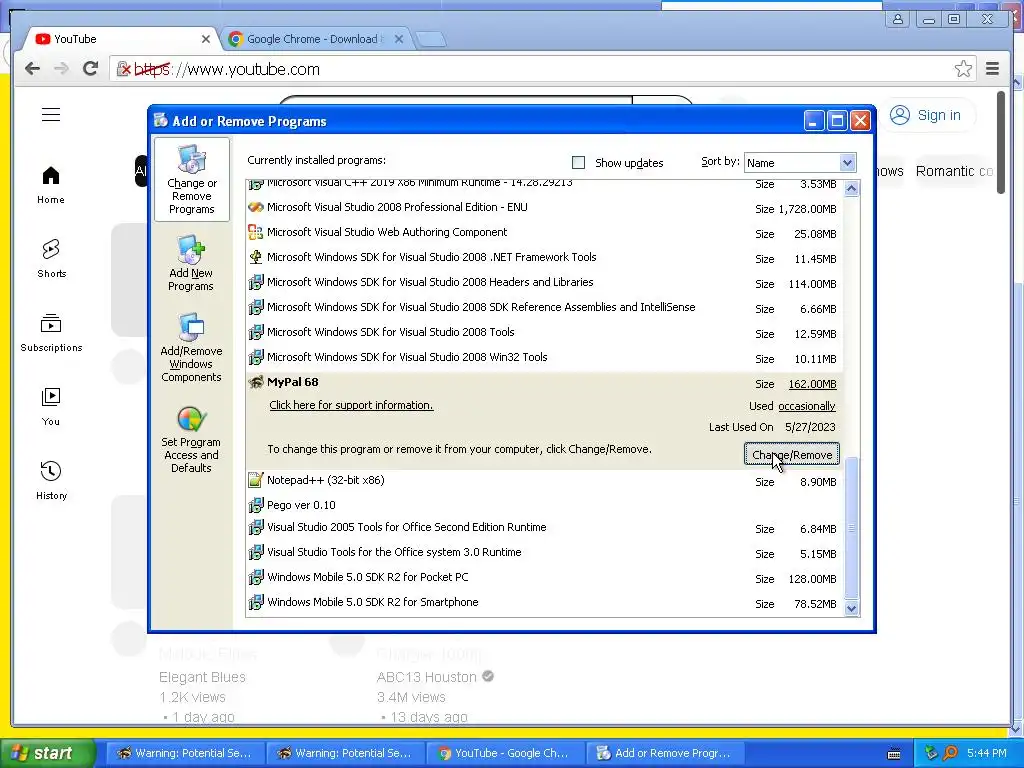Screen dimensions: 1024x768
Task: Click Windows Mobile 5.0 Smartphone icon
Action: (256, 602)
